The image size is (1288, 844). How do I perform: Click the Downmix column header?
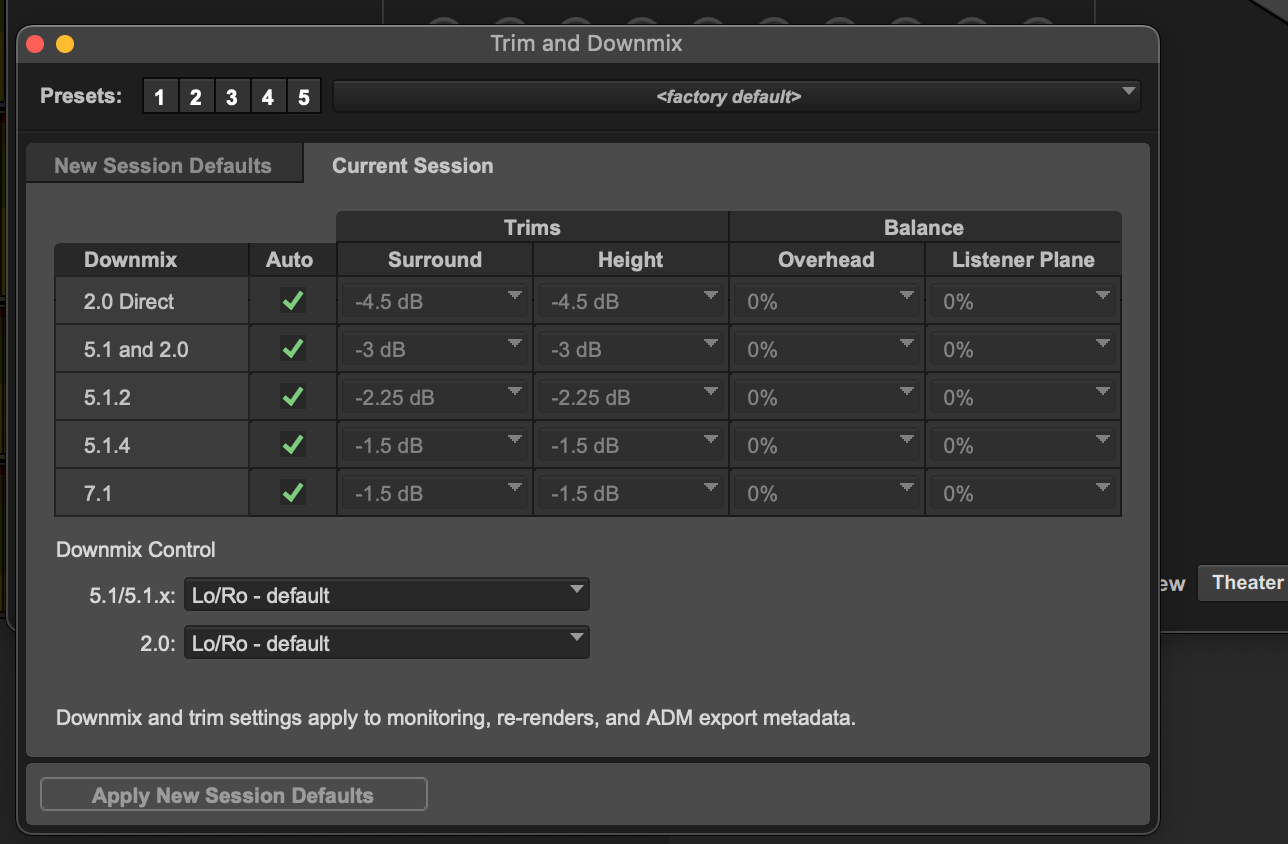pos(151,260)
